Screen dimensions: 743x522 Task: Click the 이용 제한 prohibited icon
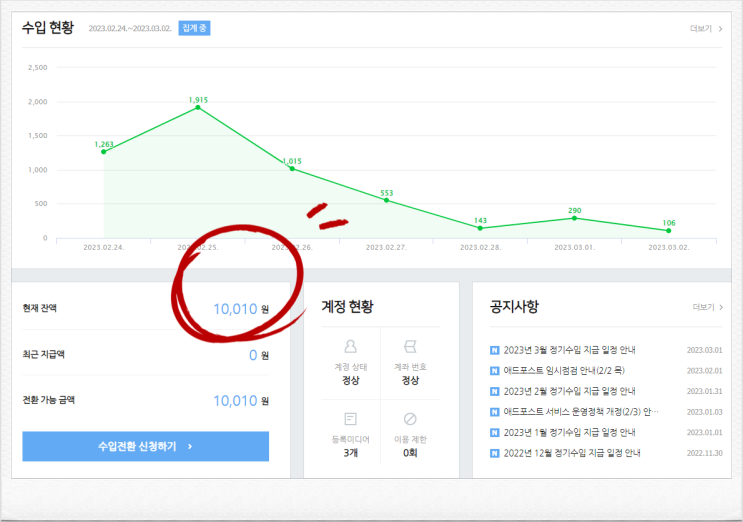tap(410, 419)
